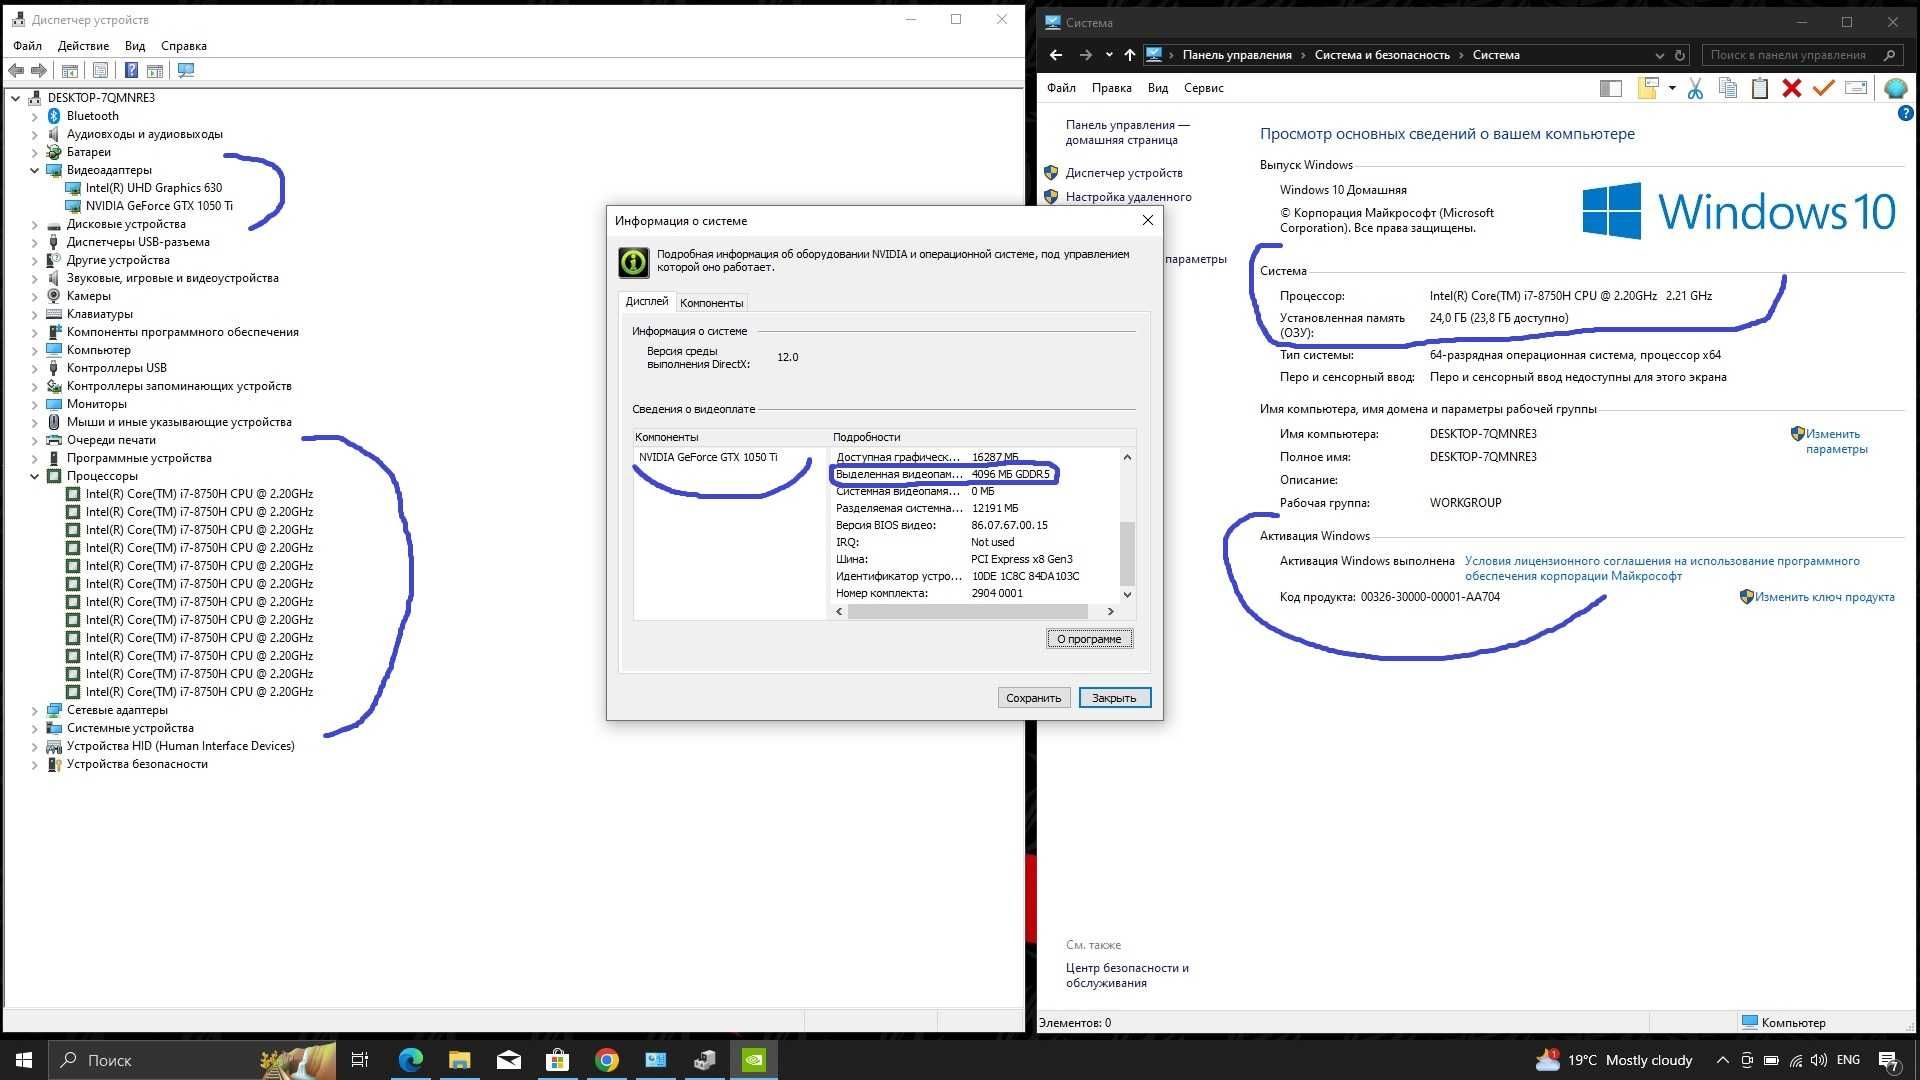Click the blue help question mark in System window
The image size is (1920, 1080).
coord(1905,114)
